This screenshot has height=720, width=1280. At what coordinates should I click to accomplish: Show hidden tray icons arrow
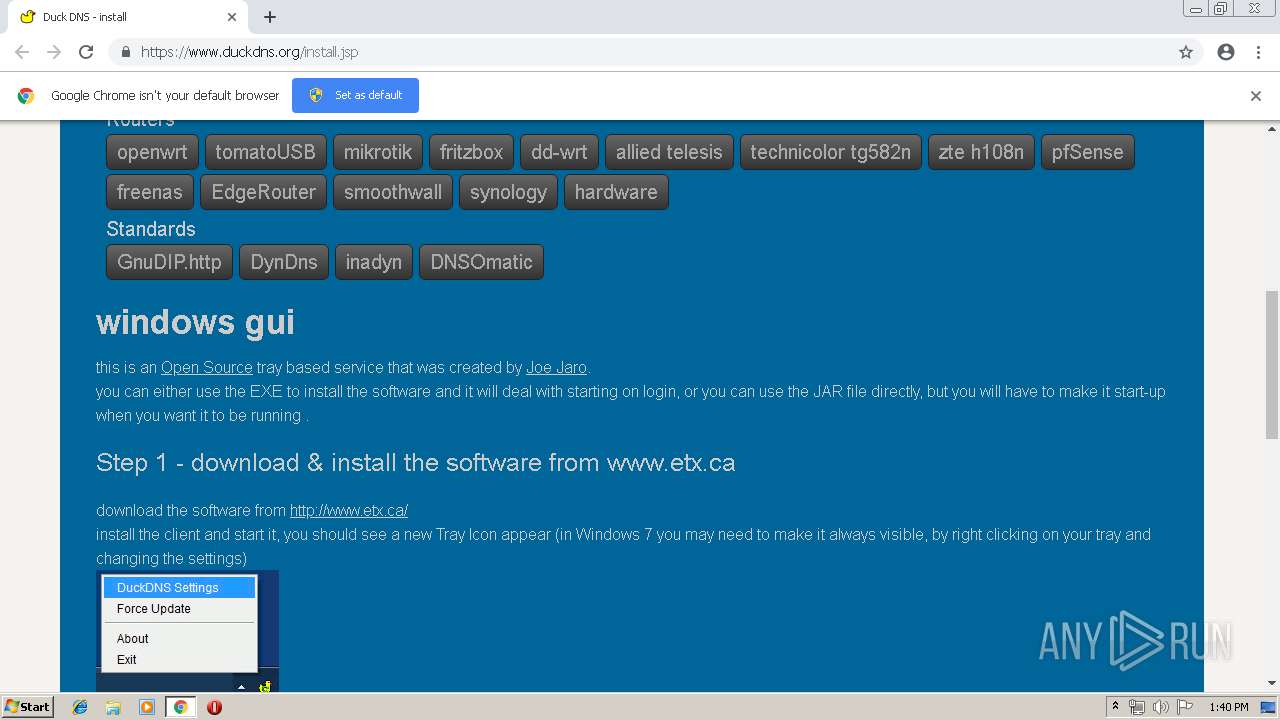(x=1115, y=707)
